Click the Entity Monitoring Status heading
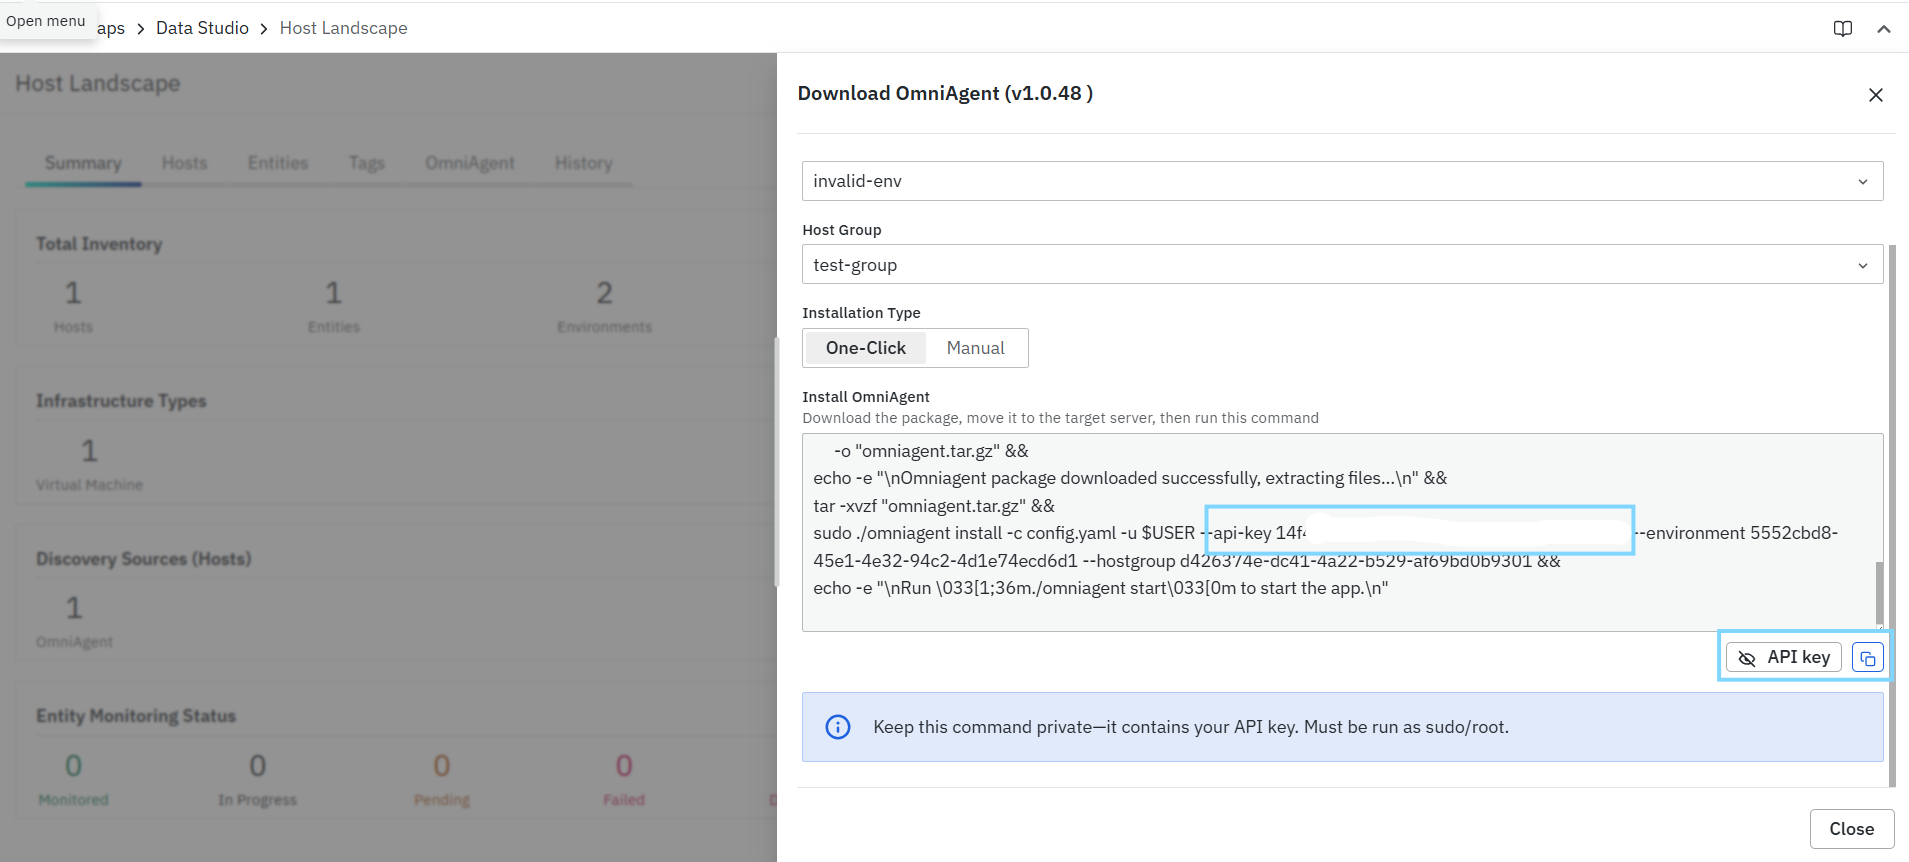This screenshot has width=1909, height=862. (136, 716)
